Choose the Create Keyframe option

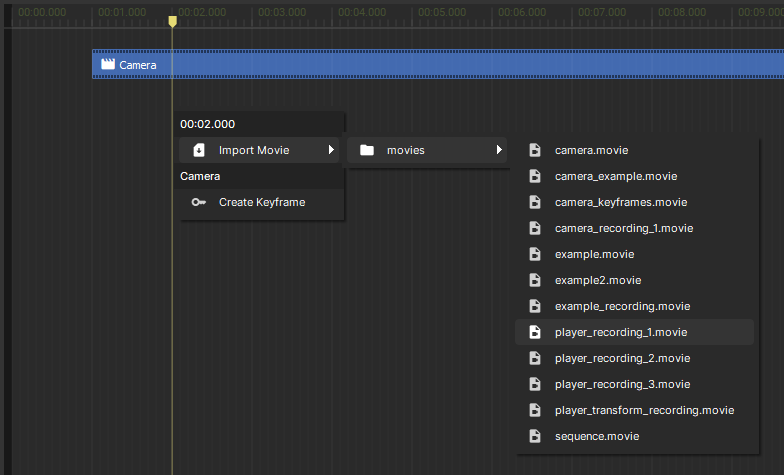click(x=262, y=202)
